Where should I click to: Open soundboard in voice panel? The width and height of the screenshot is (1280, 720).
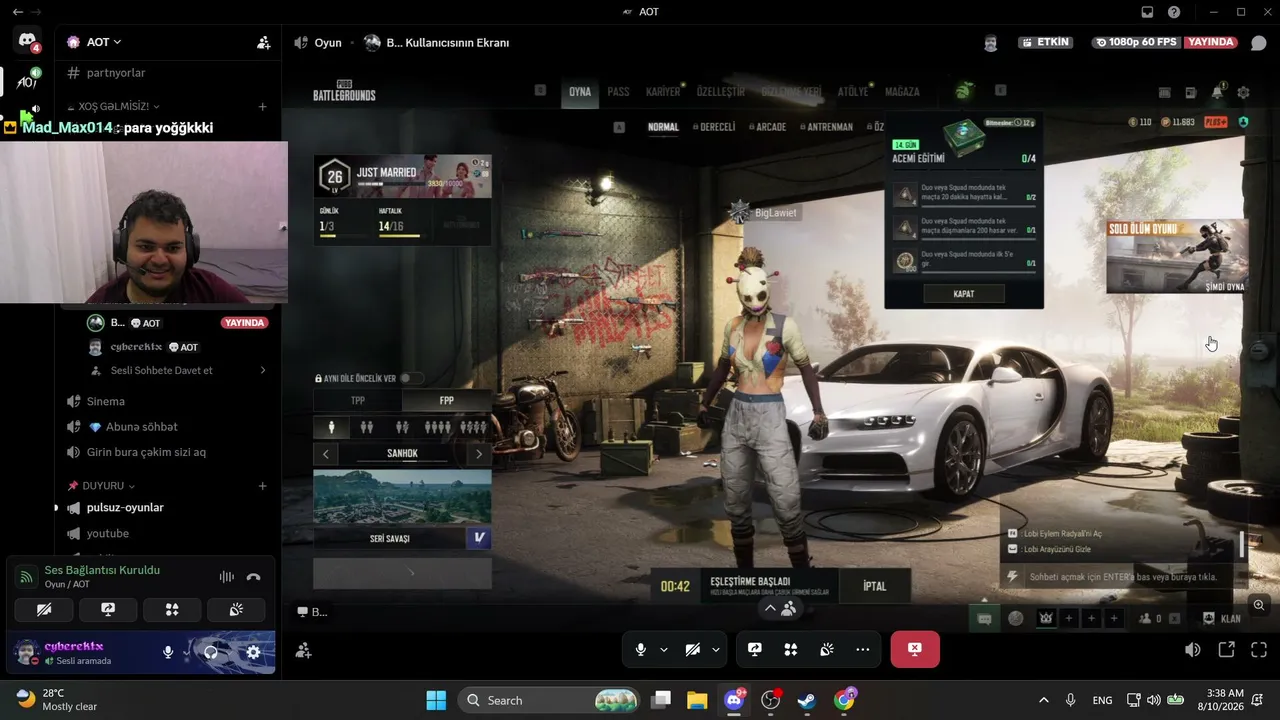coord(236,609)
